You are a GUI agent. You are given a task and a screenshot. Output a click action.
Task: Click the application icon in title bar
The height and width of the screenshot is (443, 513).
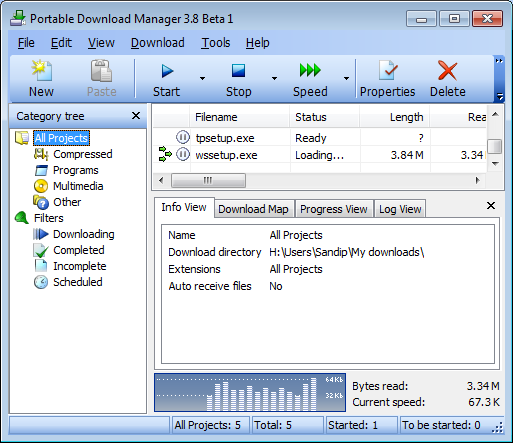tap(18, 19)
